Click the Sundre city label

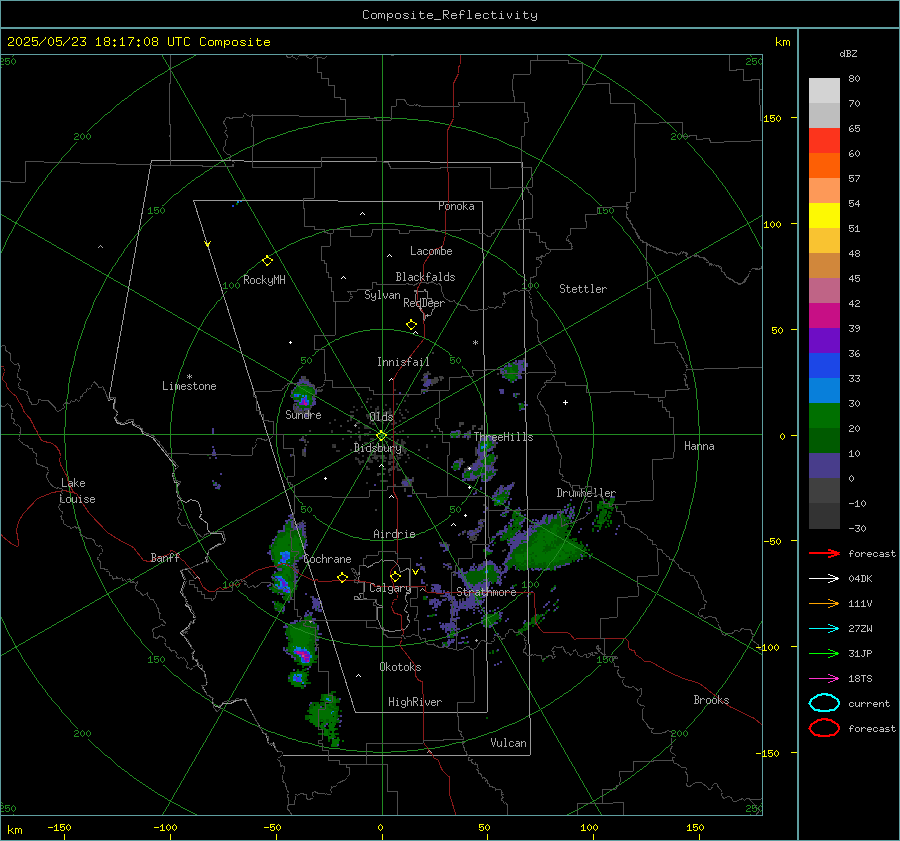click(303, 414)
